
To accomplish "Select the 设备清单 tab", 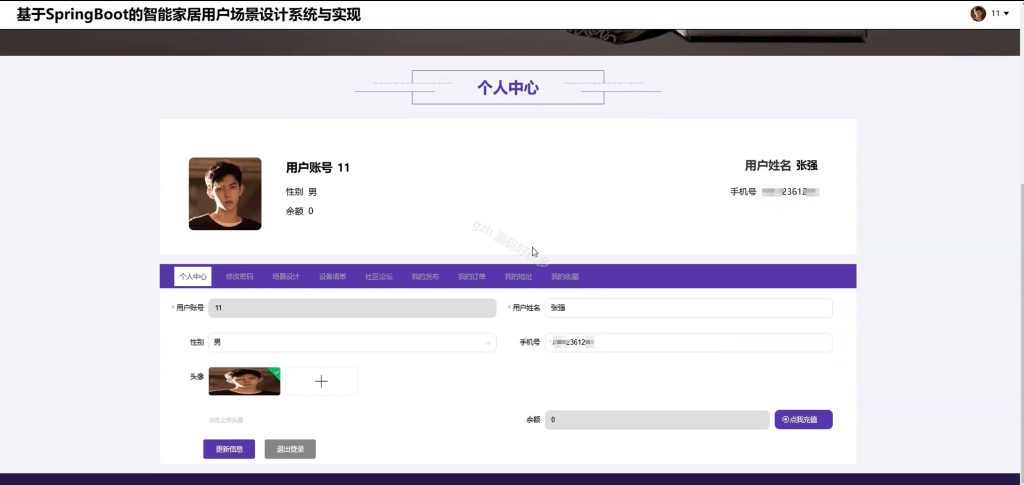I will tap(332, 277).
